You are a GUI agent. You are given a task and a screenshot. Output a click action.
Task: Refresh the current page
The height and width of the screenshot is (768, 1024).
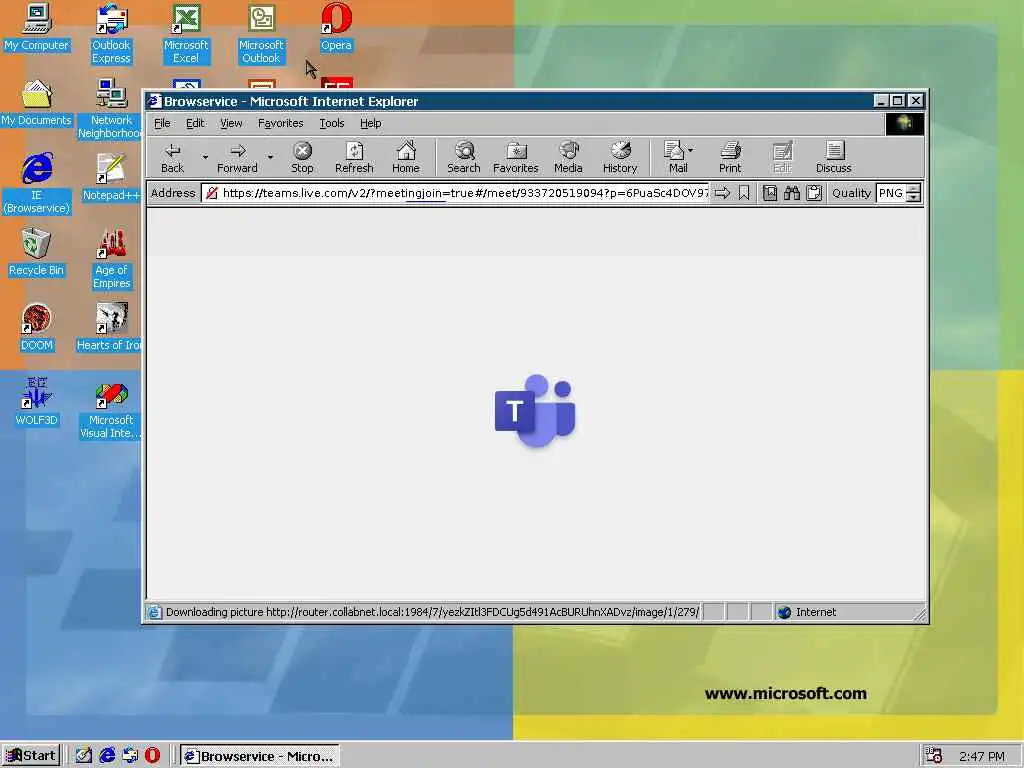[x=354, y=157]
